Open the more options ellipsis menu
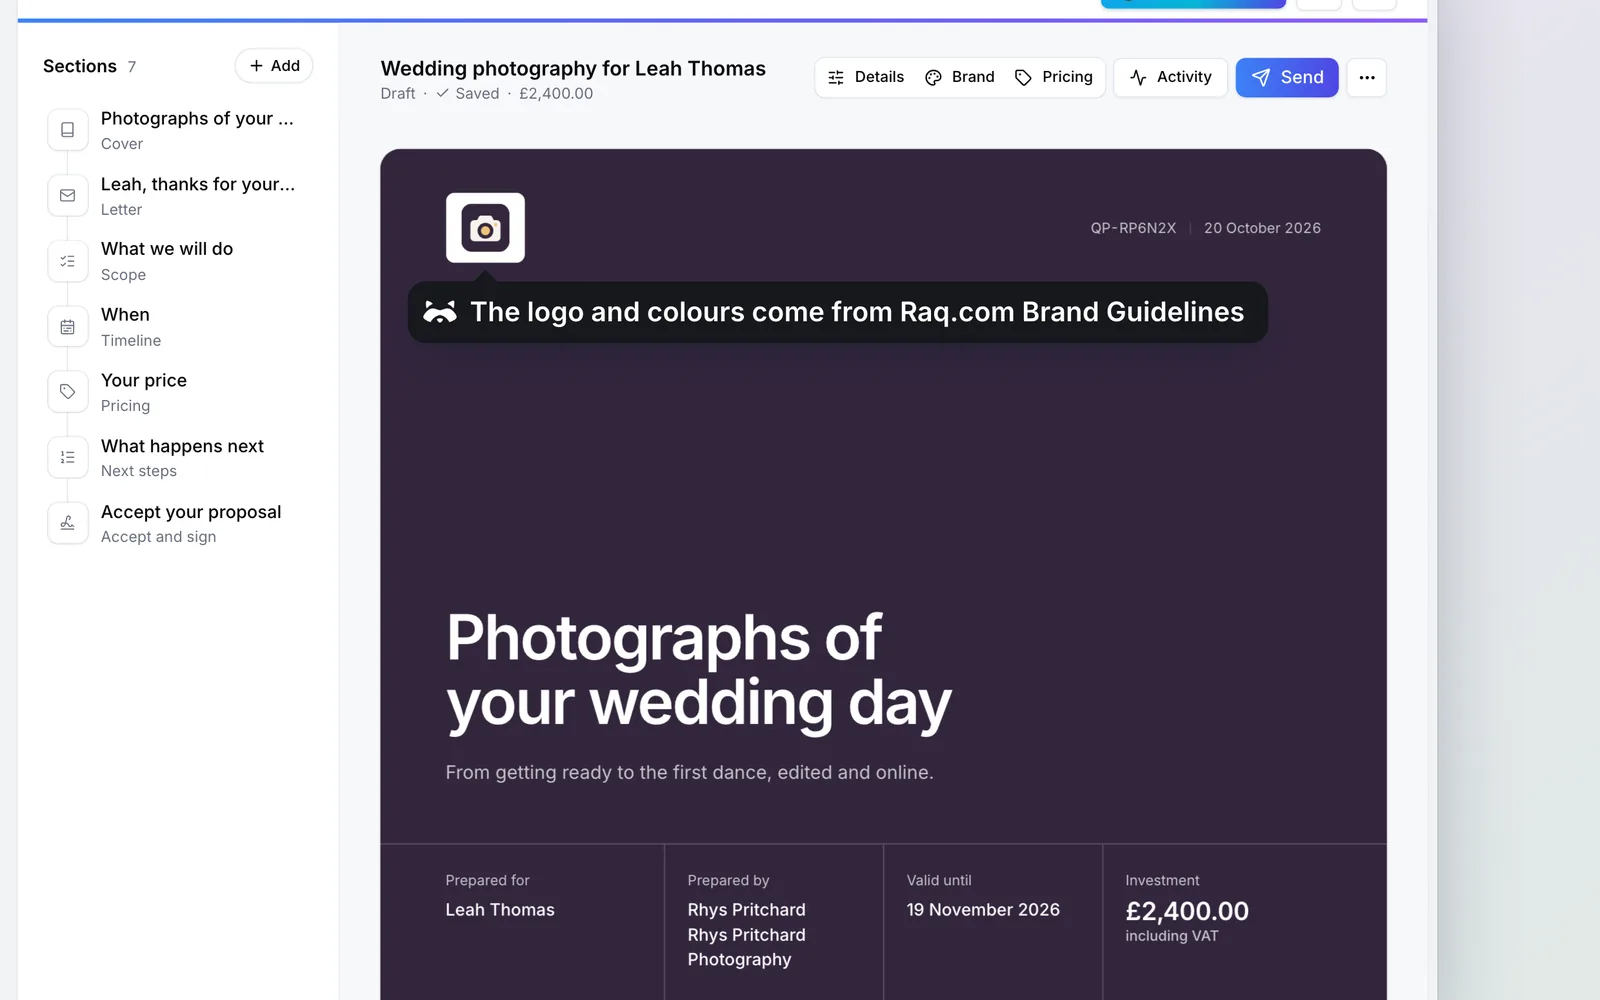Screen dimensions: 1600x1000 [1366, 77]
